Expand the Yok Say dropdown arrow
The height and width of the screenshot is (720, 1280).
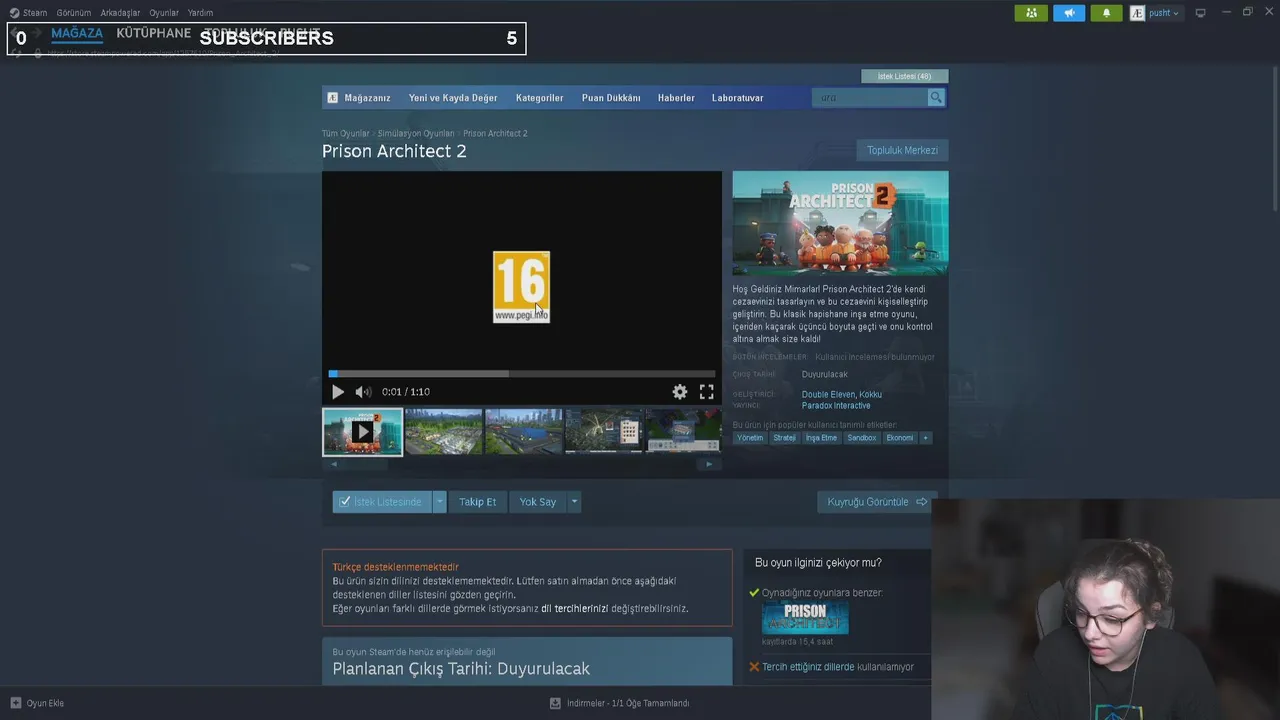(x=574, y=502)
